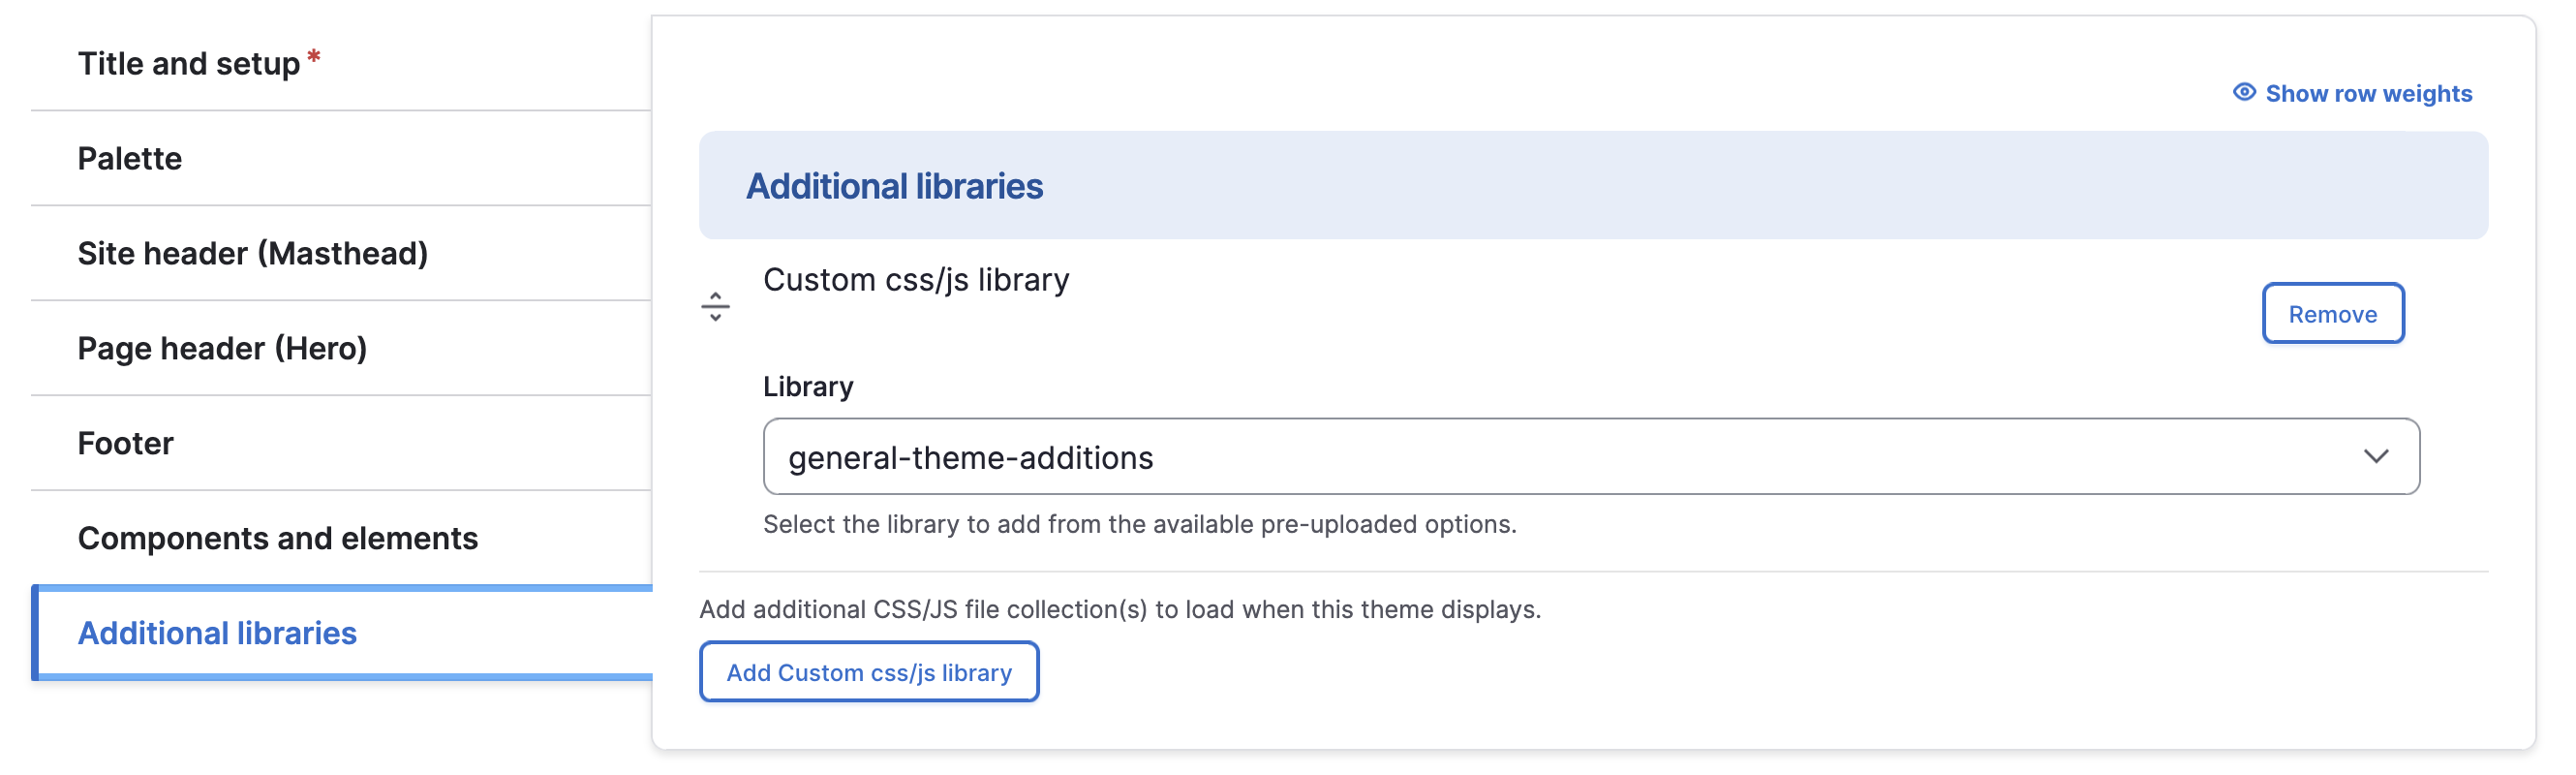The height and width of the screenshot is (775, 2576).
Task: Open the Footer settings section
Action: click(x=125, y=443)
